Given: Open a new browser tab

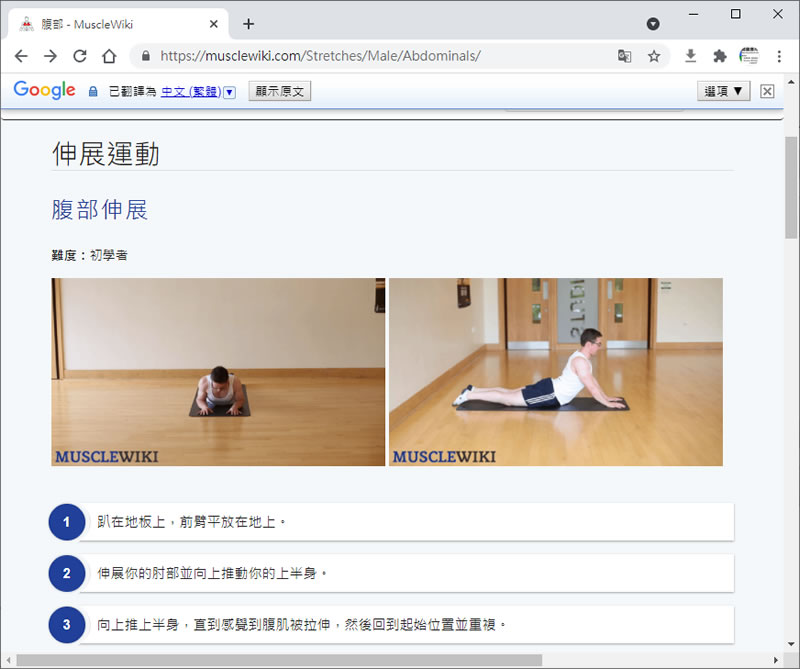Looking at the screenshot, I should [x=248, y=24].
